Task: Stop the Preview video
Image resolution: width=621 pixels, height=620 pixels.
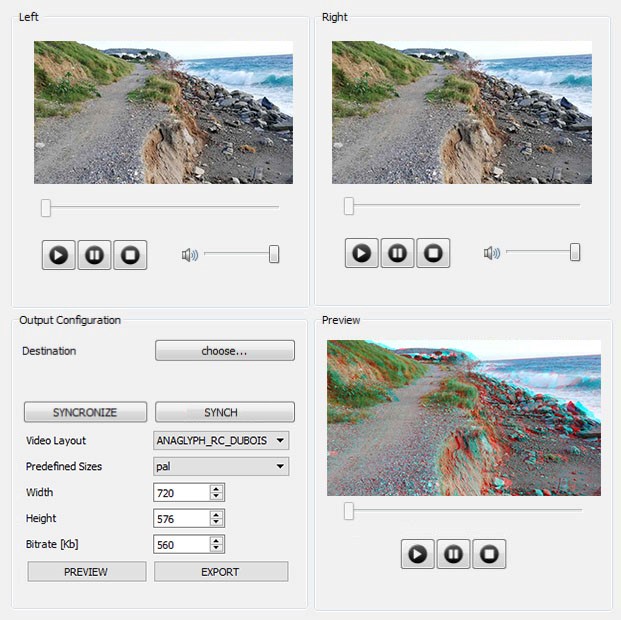Action: click(489, 554)
